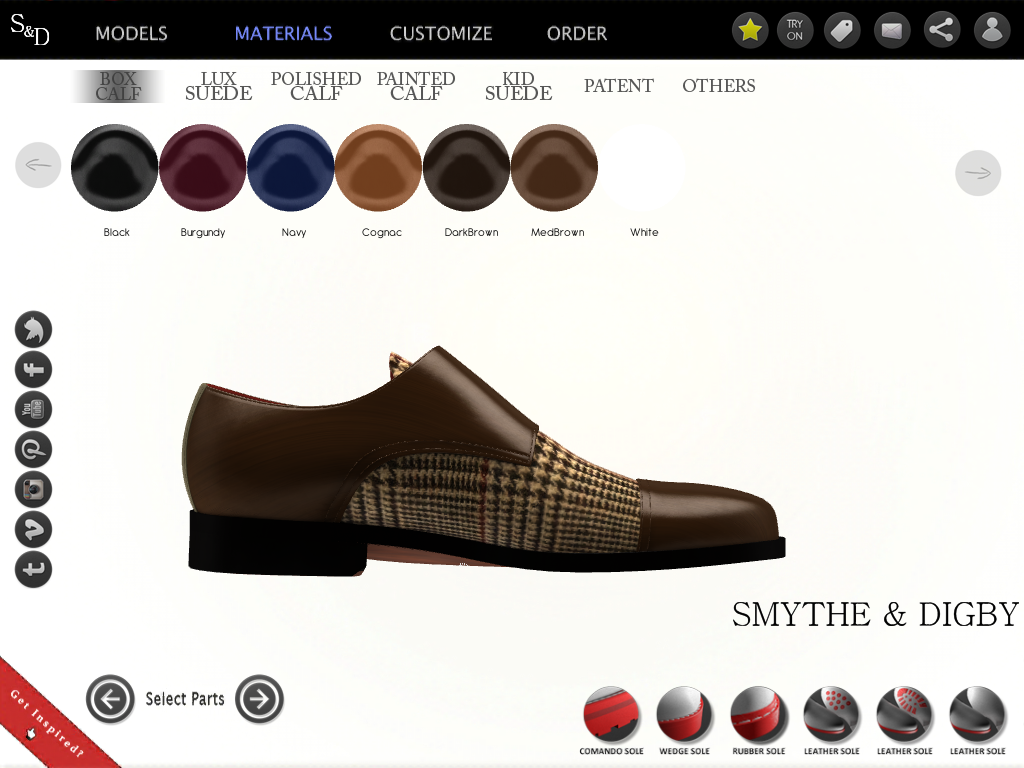Open the price tag icon
The image size is (1024, 768).
842,30
